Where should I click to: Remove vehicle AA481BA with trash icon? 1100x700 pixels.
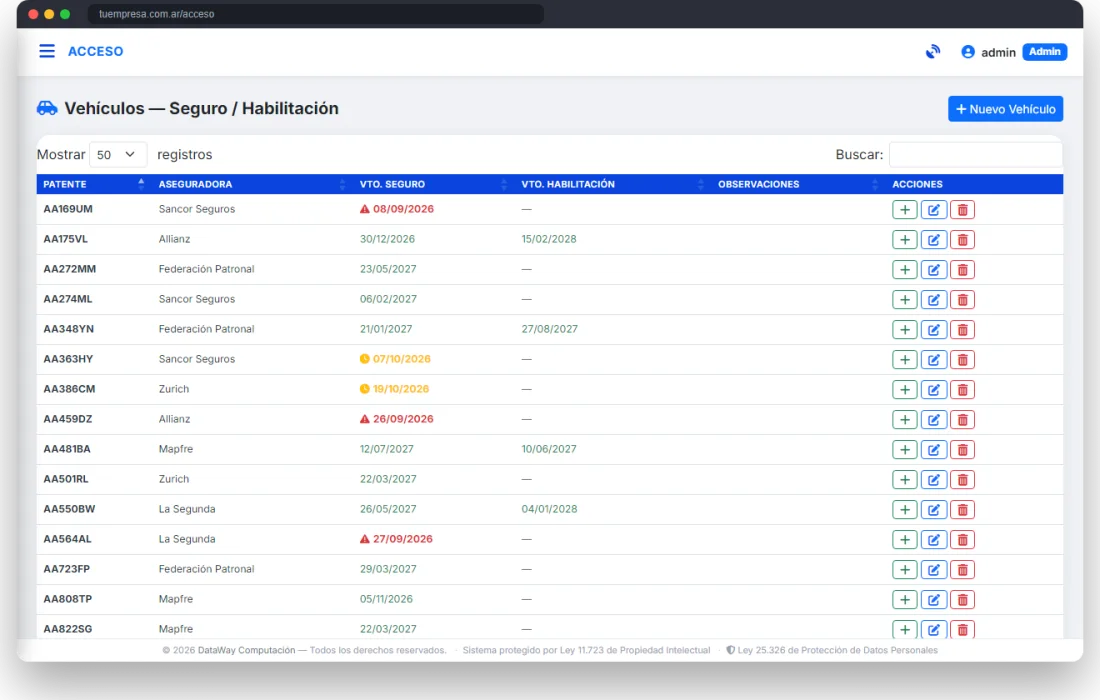962,450
